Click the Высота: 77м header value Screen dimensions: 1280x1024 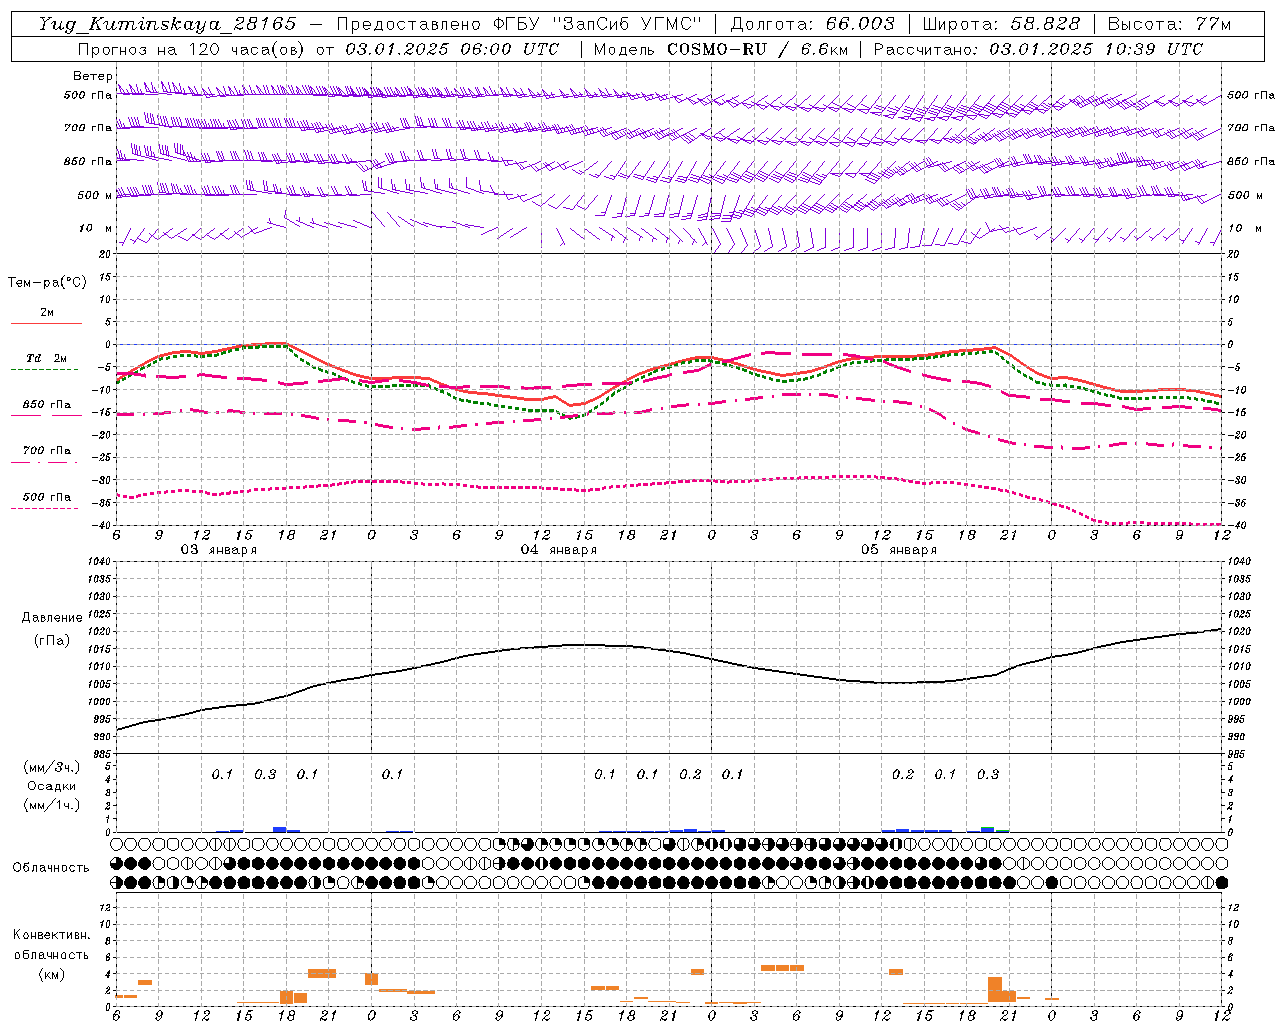click(1170, 24)
